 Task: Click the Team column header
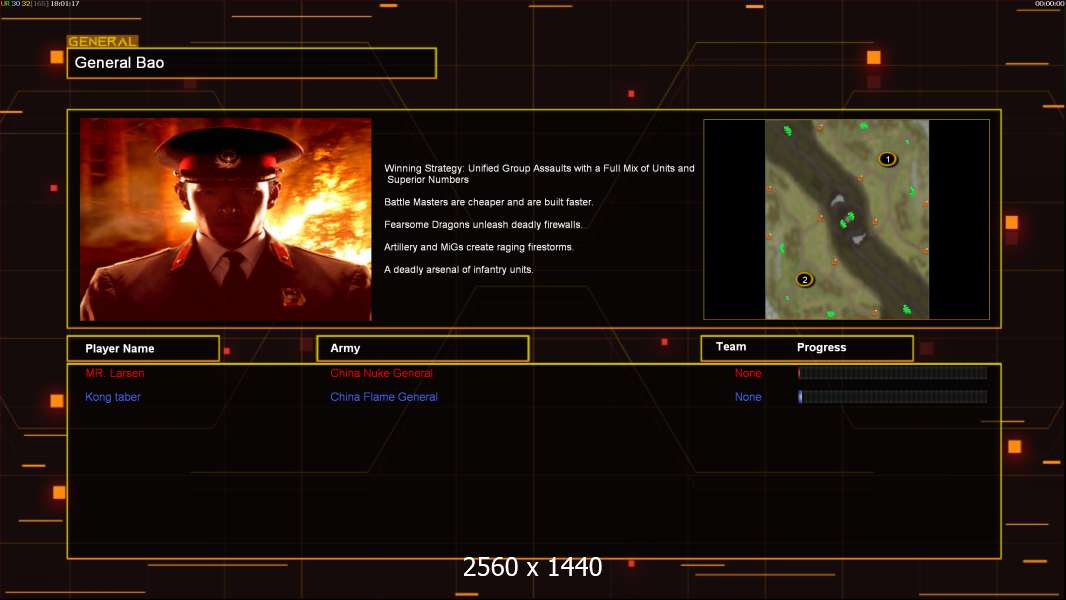tap(731, 347)
